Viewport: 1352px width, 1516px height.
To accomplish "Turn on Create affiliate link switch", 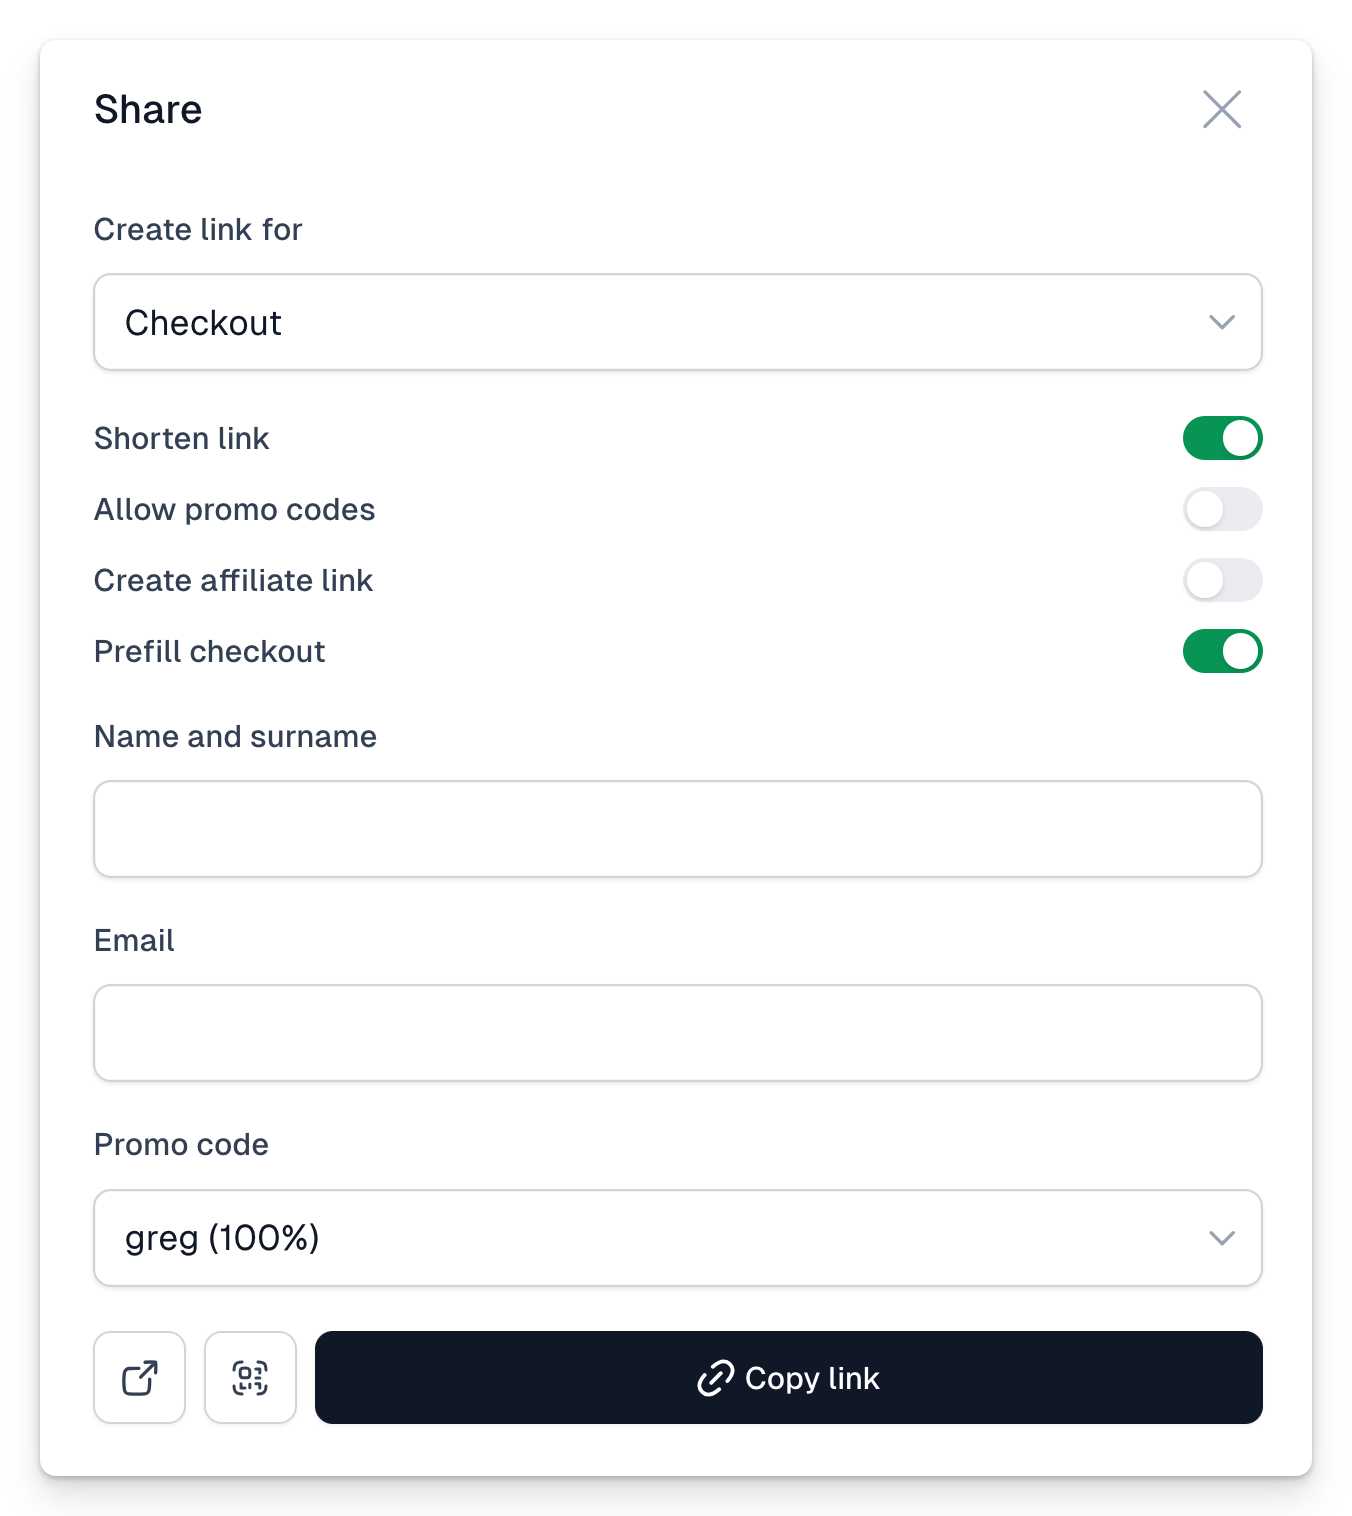I will click(x=1222, y=580).
